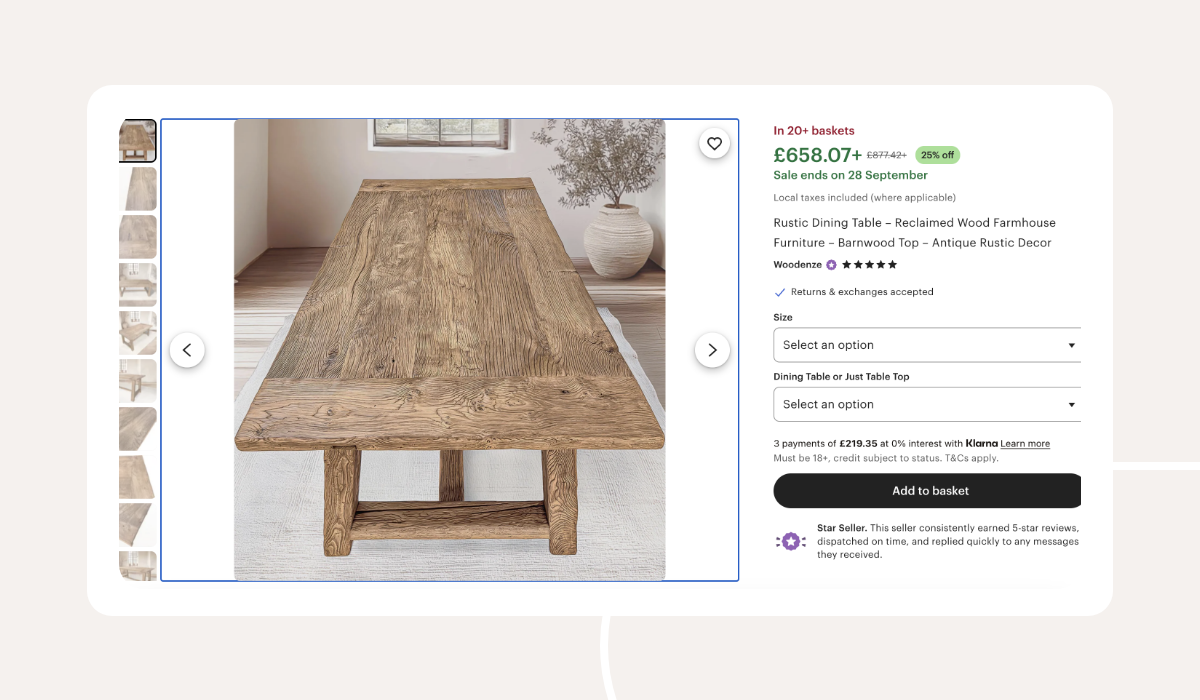1200x700 pixels.
Task: Select the first product thumbnail
Action: [138, 141]
